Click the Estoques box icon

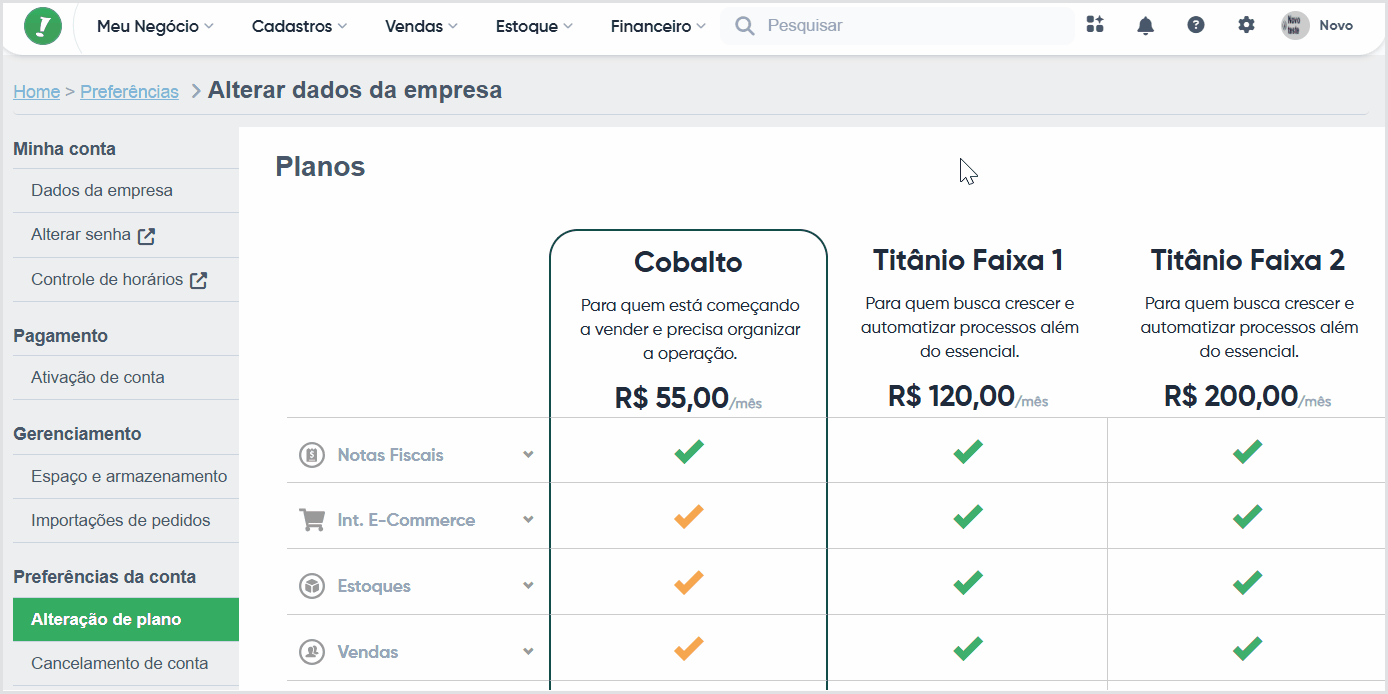pos(312,586)
